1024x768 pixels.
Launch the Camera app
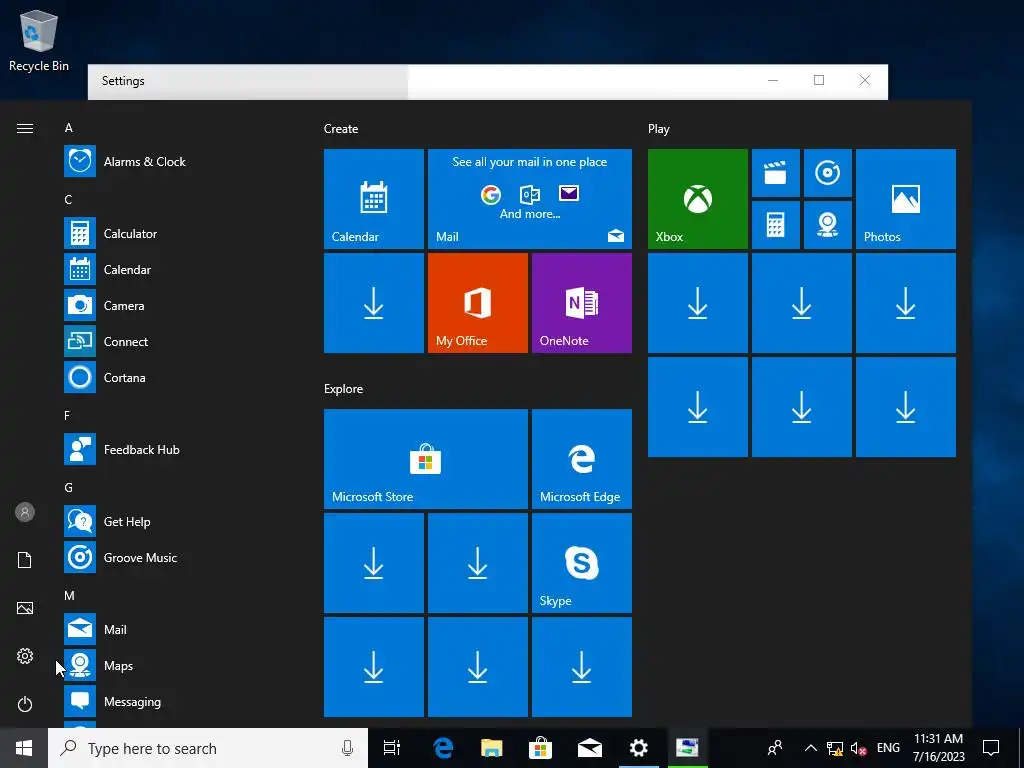tap(176, 305)
